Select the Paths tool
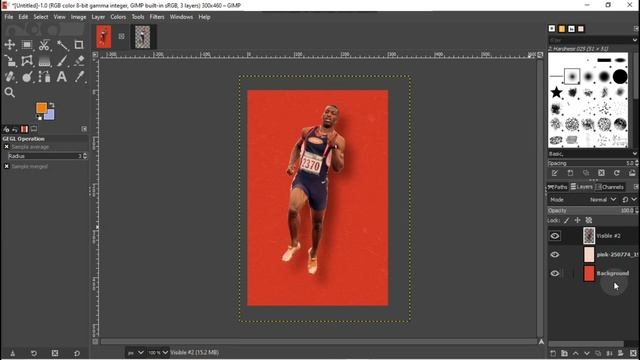 click(44, 77)
